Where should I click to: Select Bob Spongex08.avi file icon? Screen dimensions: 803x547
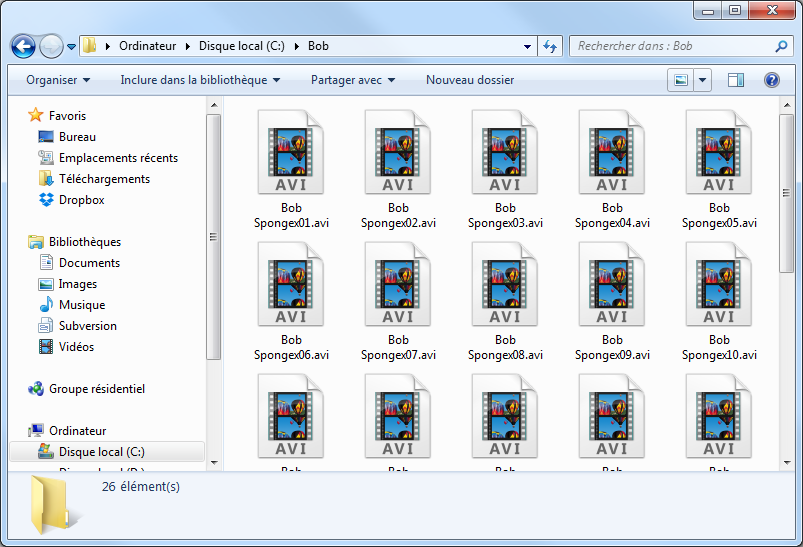(505, 284)
